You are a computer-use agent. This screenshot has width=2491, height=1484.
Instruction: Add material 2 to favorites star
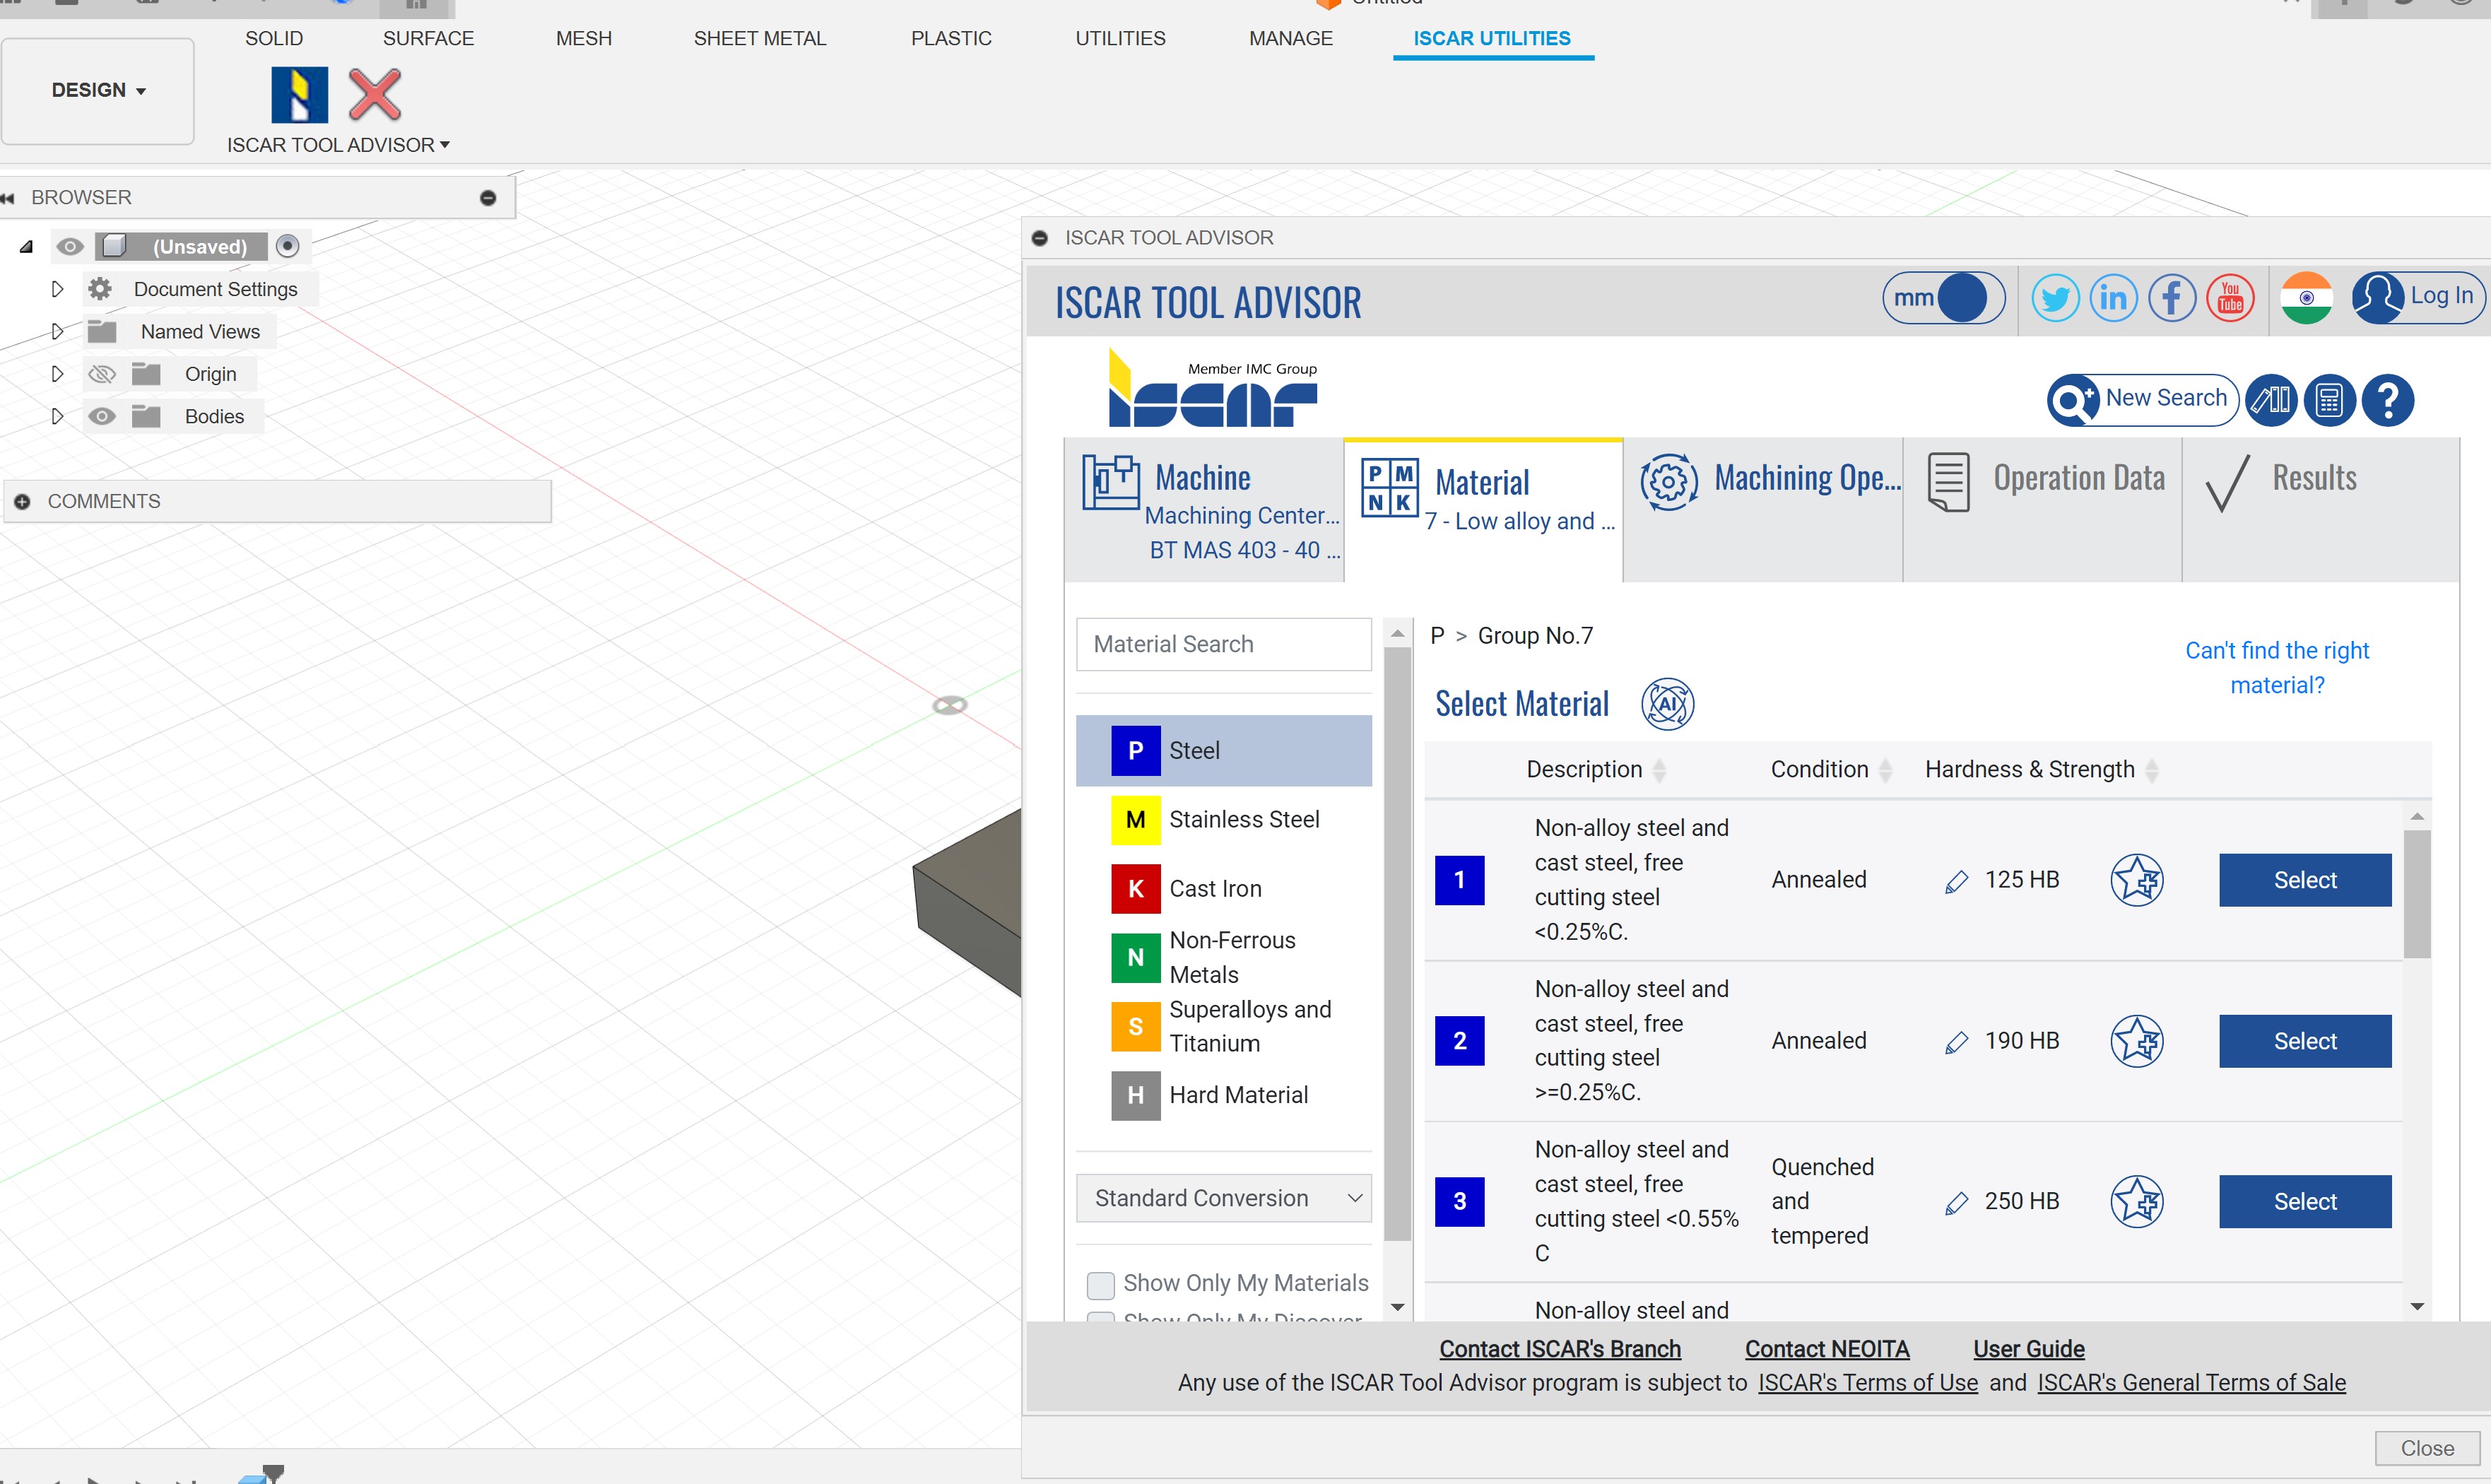[x=2136, y=1041]
